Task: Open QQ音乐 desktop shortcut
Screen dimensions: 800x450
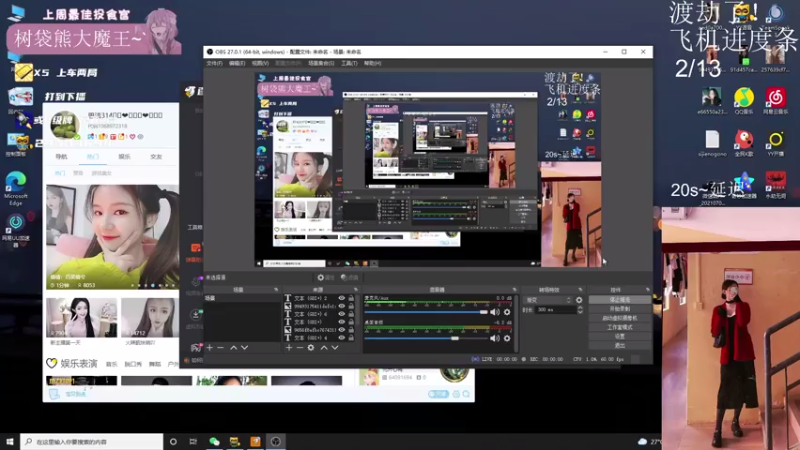Action: (x=744, y=101)
